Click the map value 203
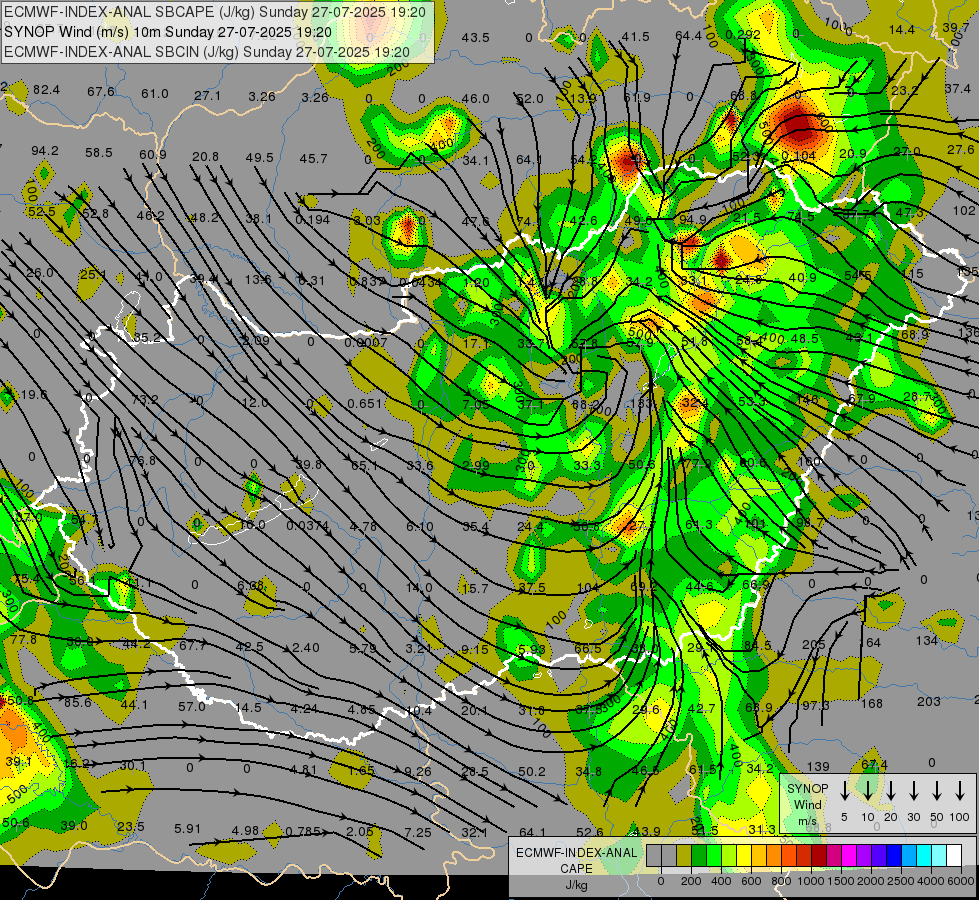The image size is (979, 900). coord(928,701)
